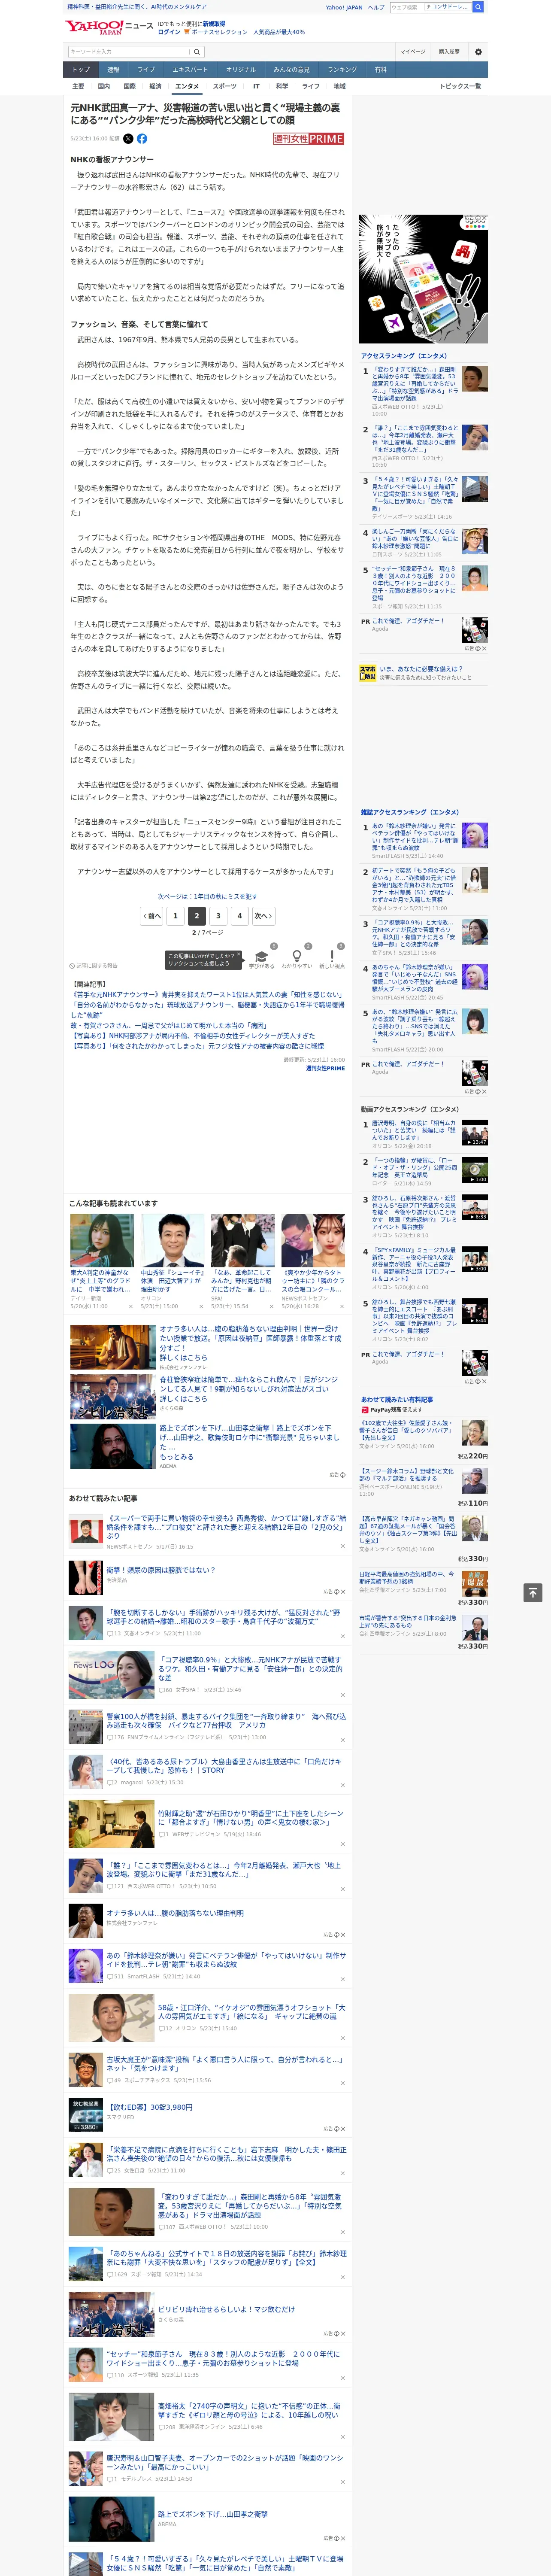Open the みんなの意見 tab
Image resolution: width=551 pixels, height=2576 pixels.
(x=292, y=69)
